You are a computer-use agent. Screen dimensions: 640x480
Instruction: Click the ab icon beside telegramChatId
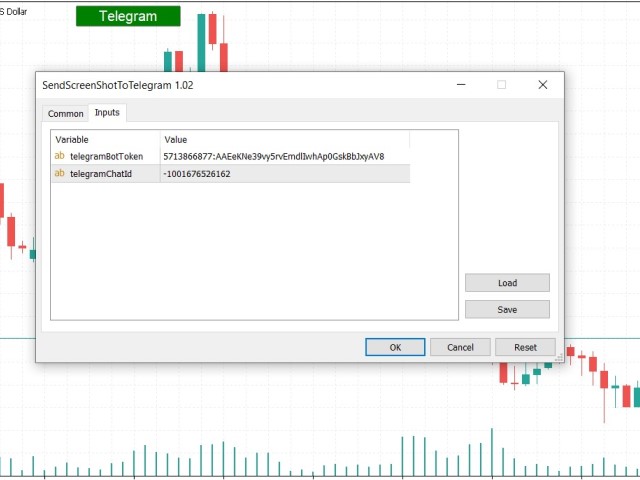pos(60,173)
